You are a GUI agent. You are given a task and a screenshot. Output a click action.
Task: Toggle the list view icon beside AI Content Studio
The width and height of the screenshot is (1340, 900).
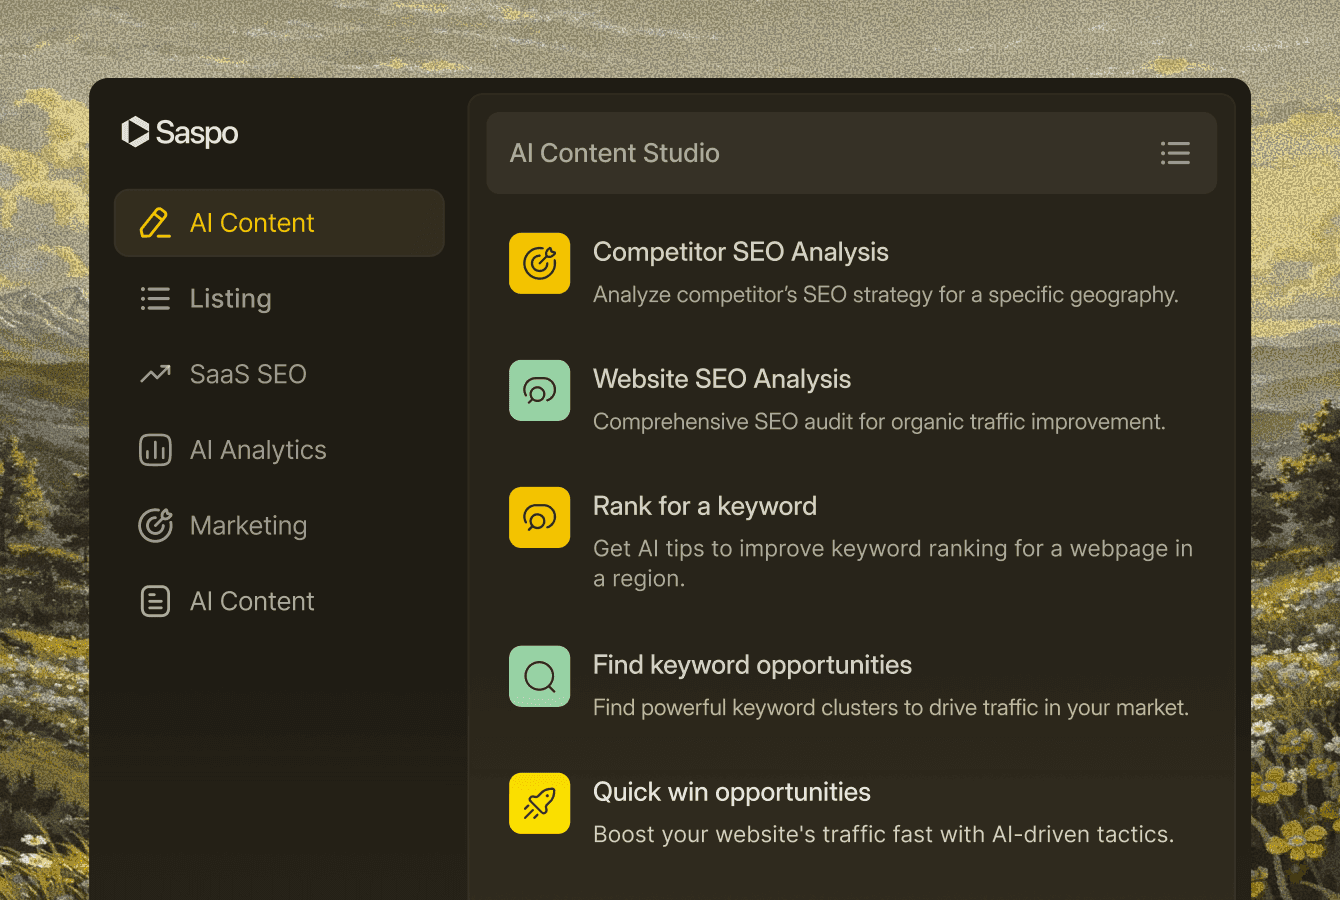1175,153
